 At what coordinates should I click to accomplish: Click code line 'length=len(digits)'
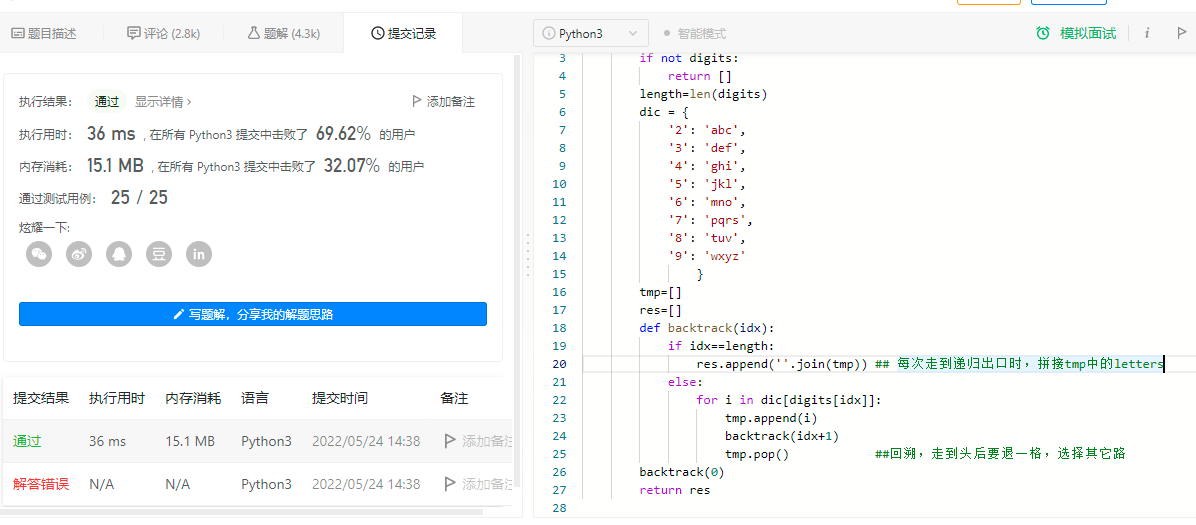[x=703, y=94]
